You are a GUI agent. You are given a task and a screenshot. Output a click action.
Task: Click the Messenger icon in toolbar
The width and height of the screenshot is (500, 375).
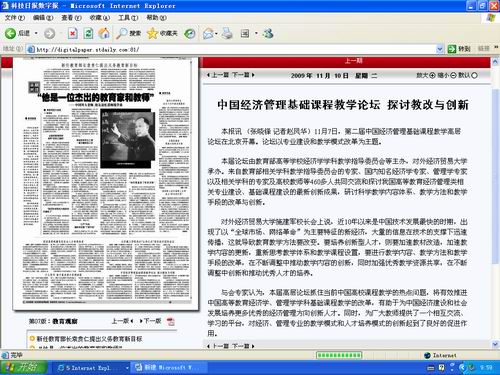click(268, 33)
